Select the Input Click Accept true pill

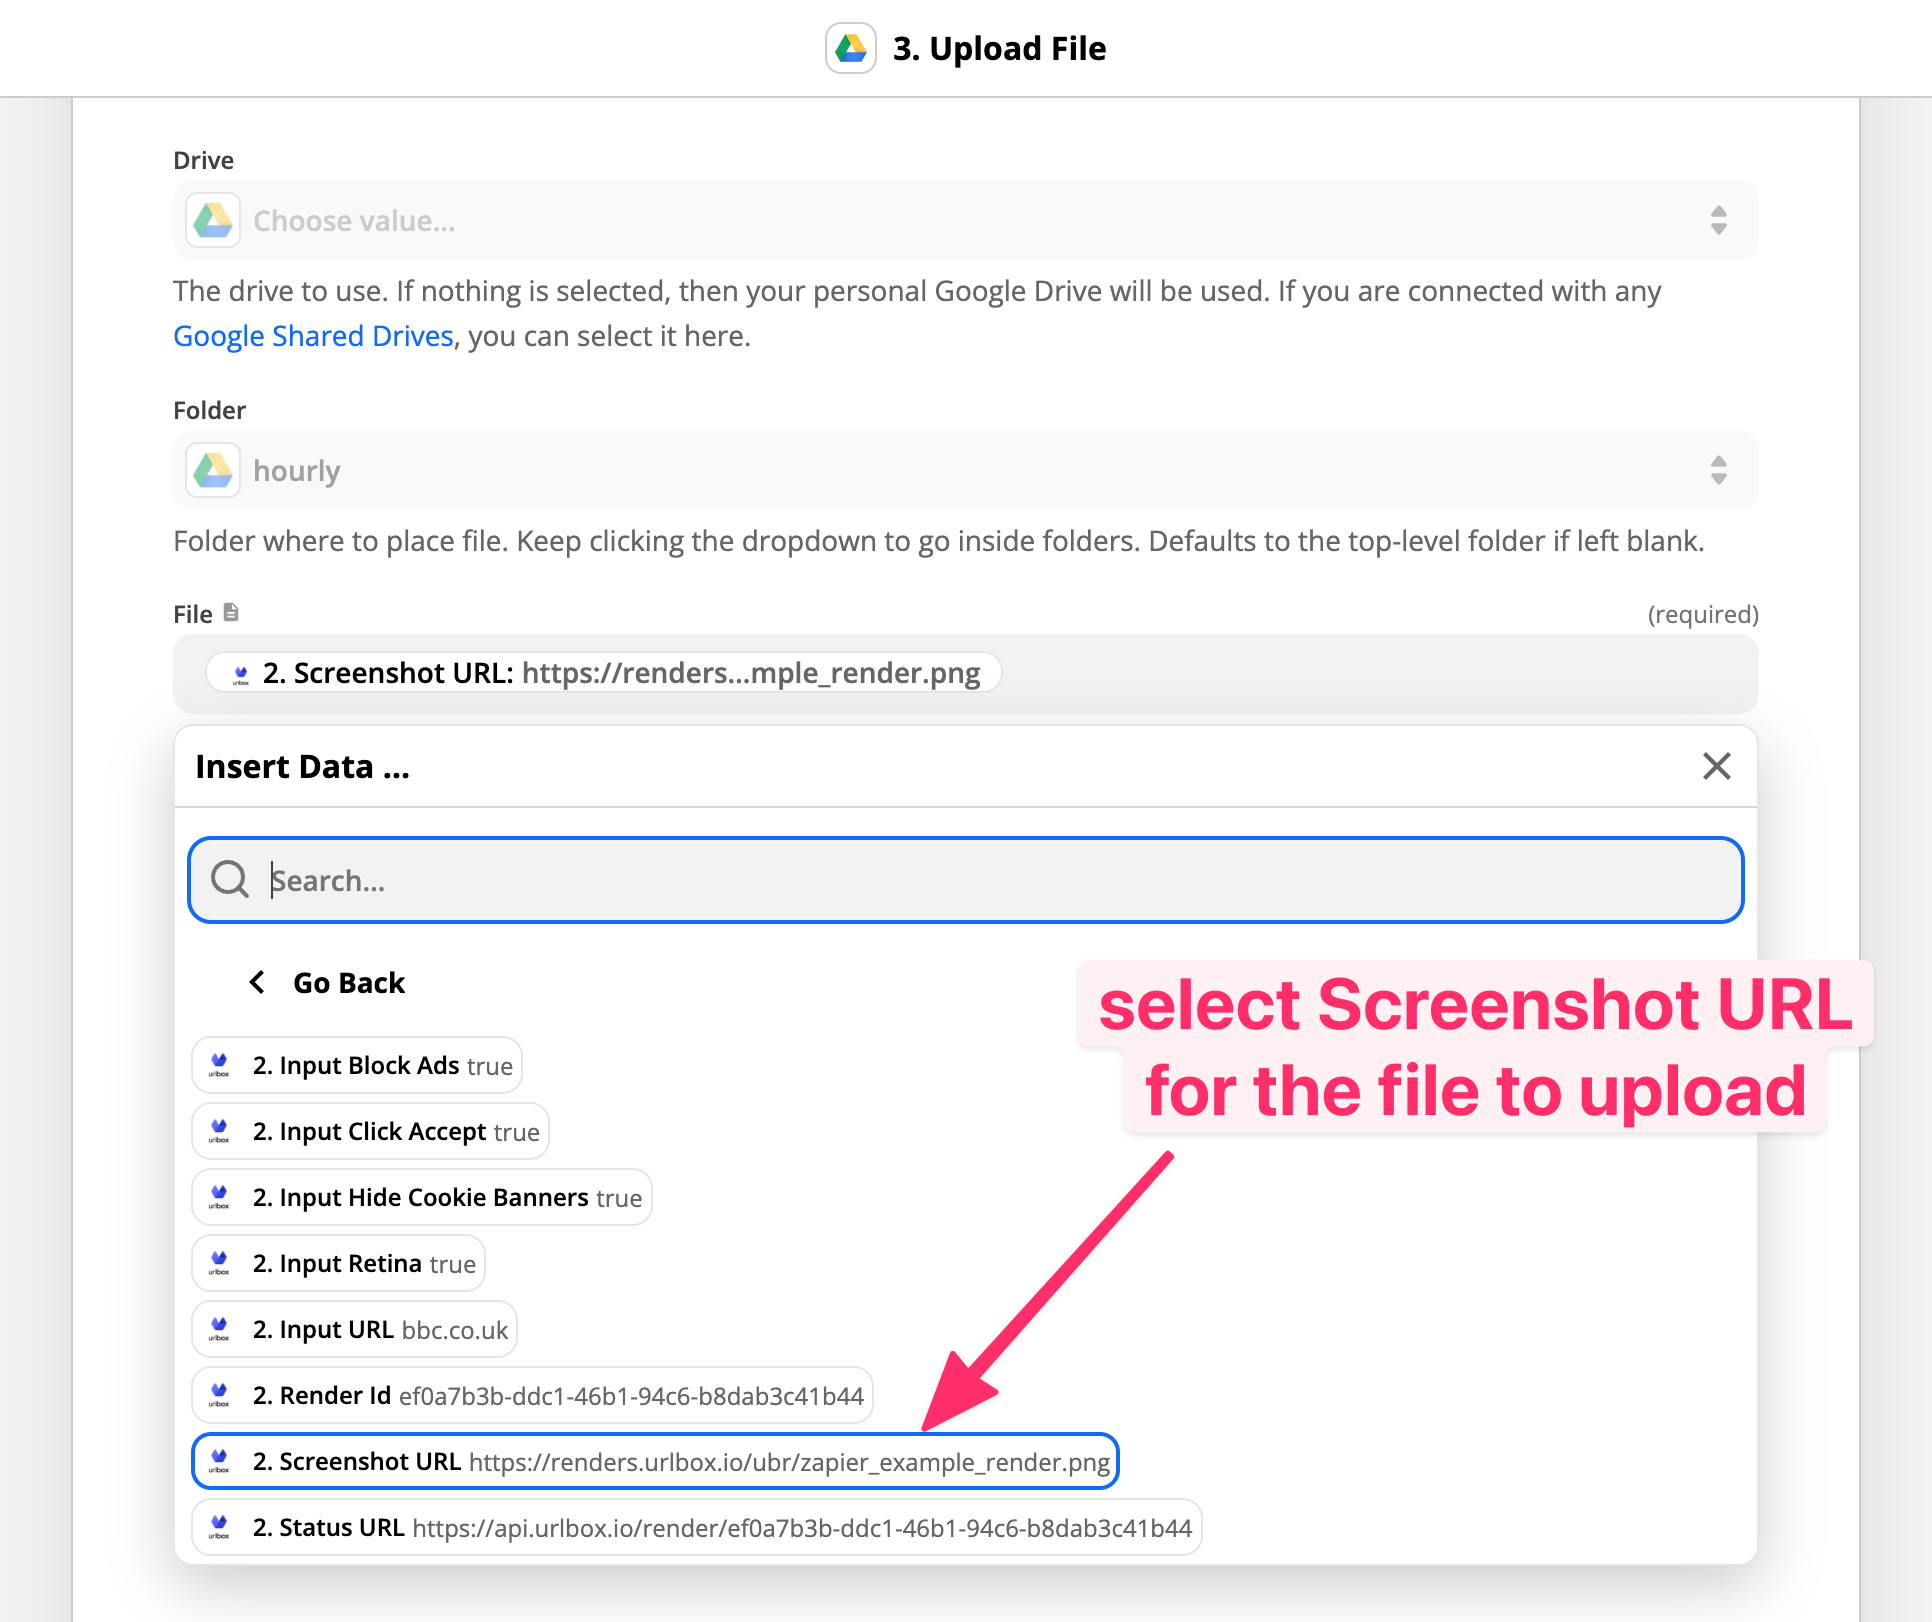369,1131
